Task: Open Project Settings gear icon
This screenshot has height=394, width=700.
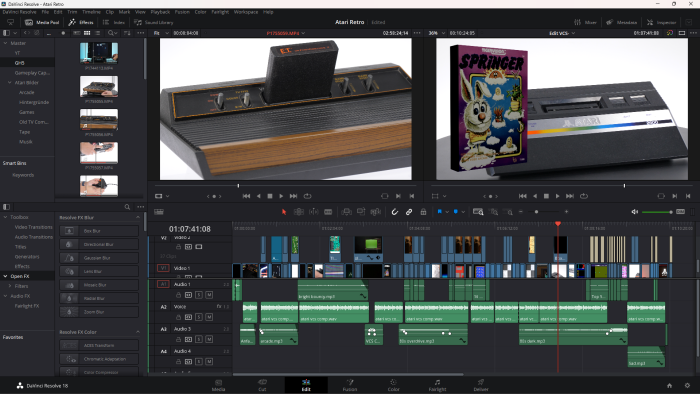Action: tap(687, 386)
